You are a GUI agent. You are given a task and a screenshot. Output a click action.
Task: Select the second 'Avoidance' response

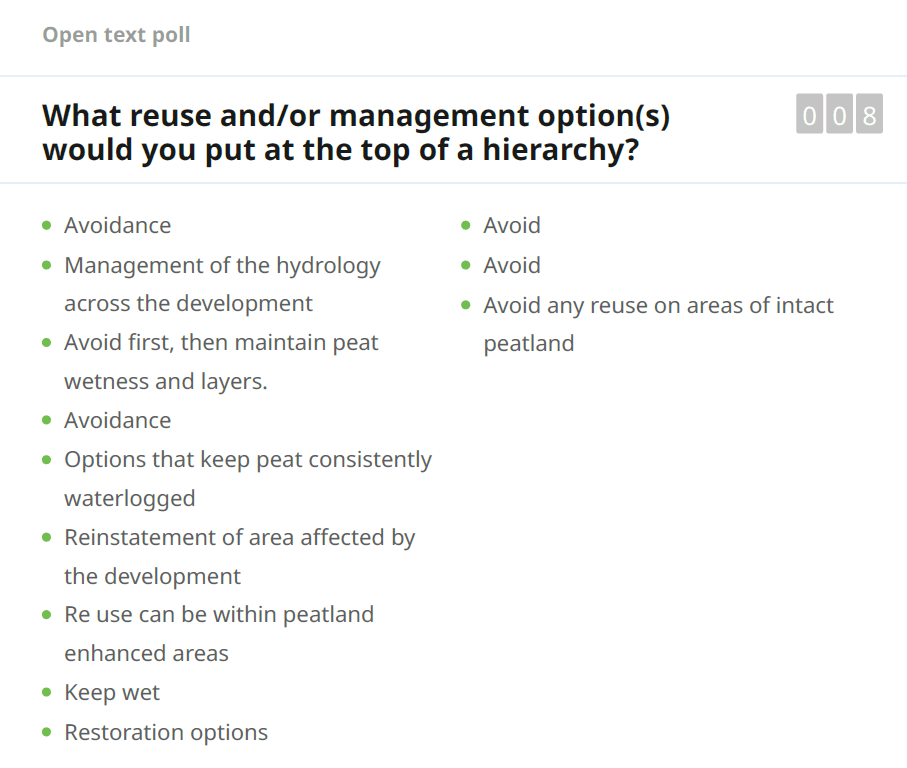pos(117,421)
